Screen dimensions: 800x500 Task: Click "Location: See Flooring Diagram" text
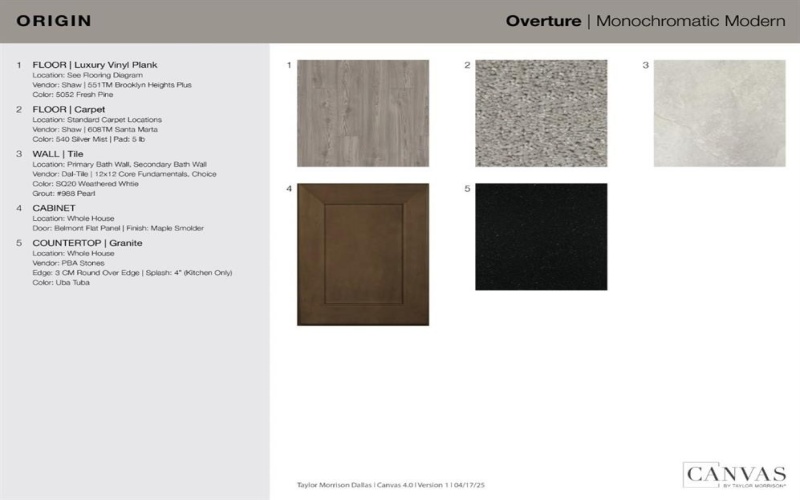click(x=83, y=75)
